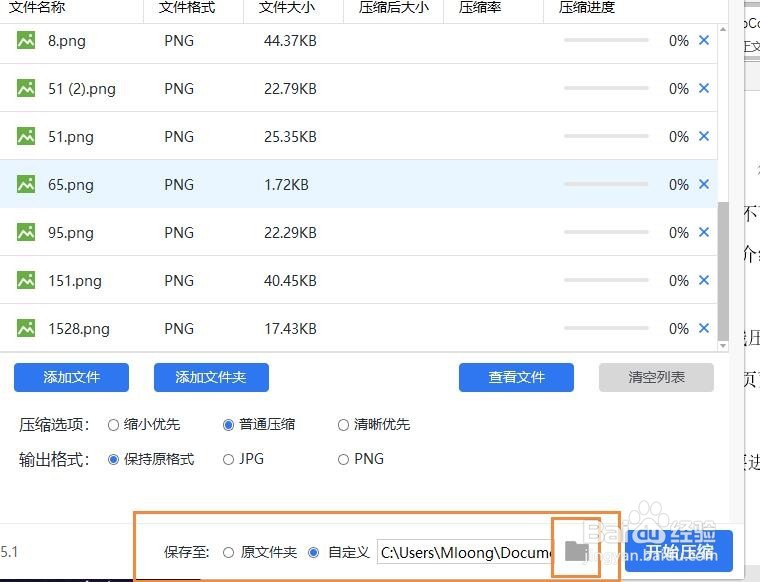Start compression with 开始压缩 button
This screenshot has width=760, height=582.
click(x=679, y=551)
